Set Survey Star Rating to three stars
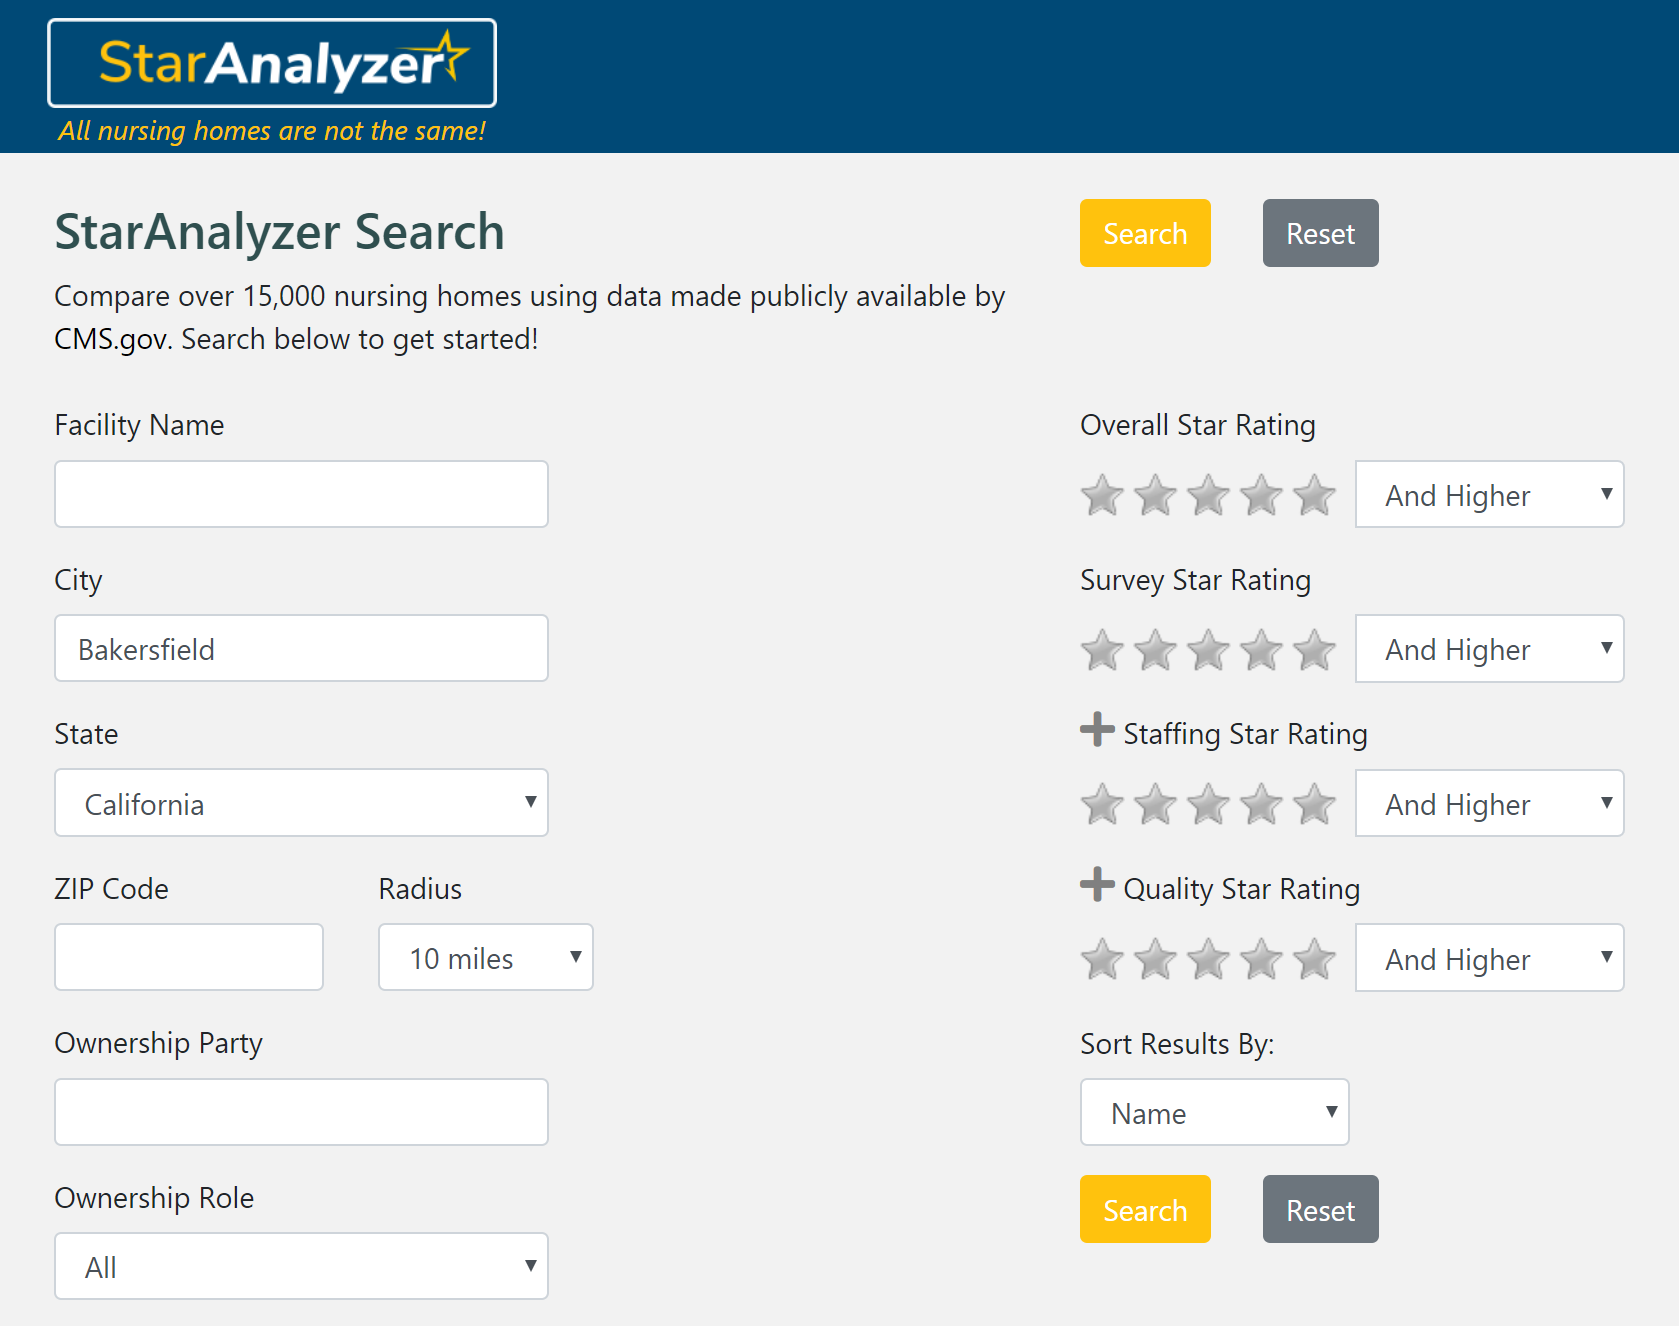Image resolution: width=1679 pixels, height=1326 pixels. point(1208,650)
